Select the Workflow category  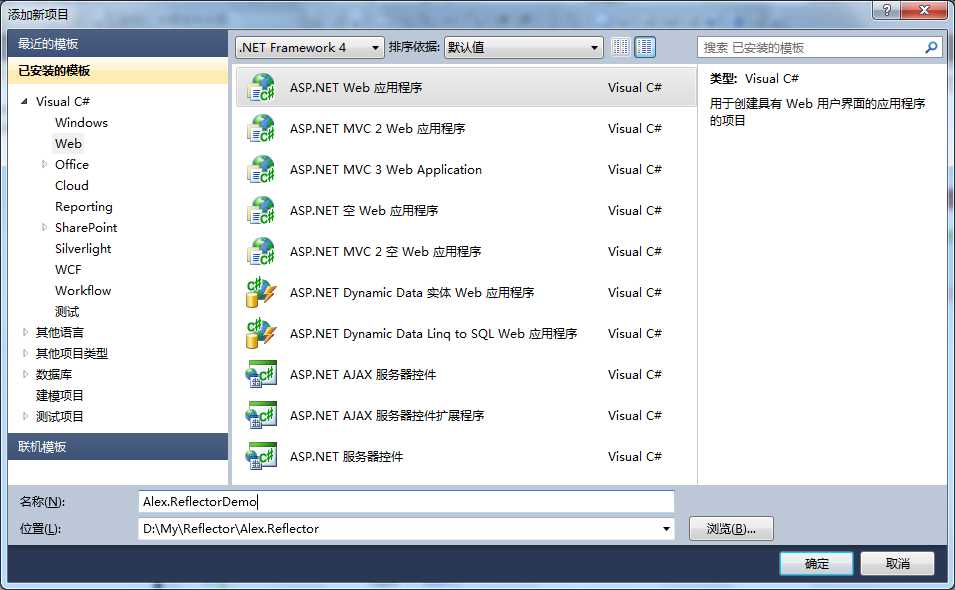pyautogui.click(x=83, y=290)
